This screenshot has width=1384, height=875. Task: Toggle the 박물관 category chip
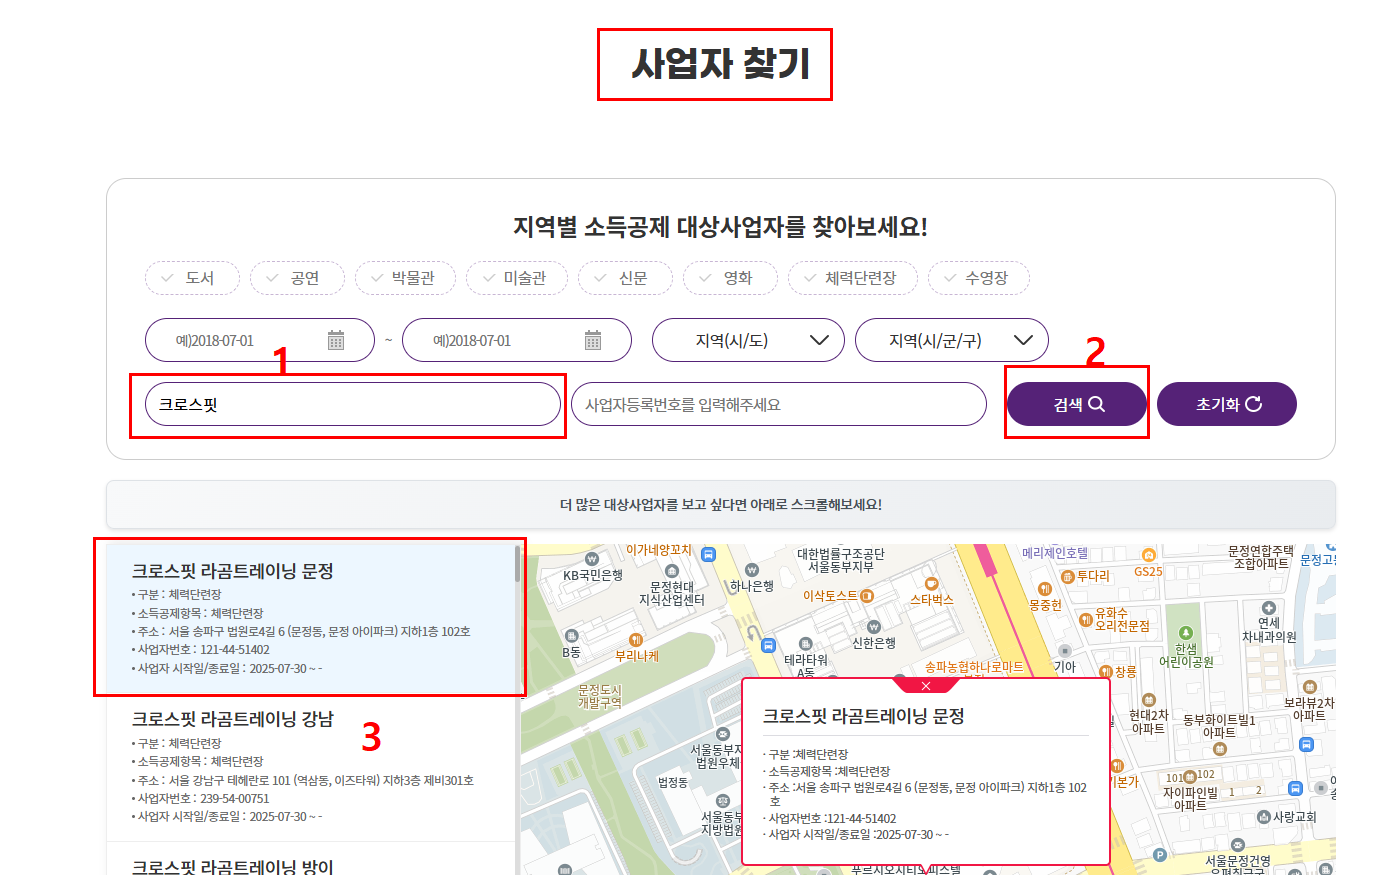click(x=405, y=278)
